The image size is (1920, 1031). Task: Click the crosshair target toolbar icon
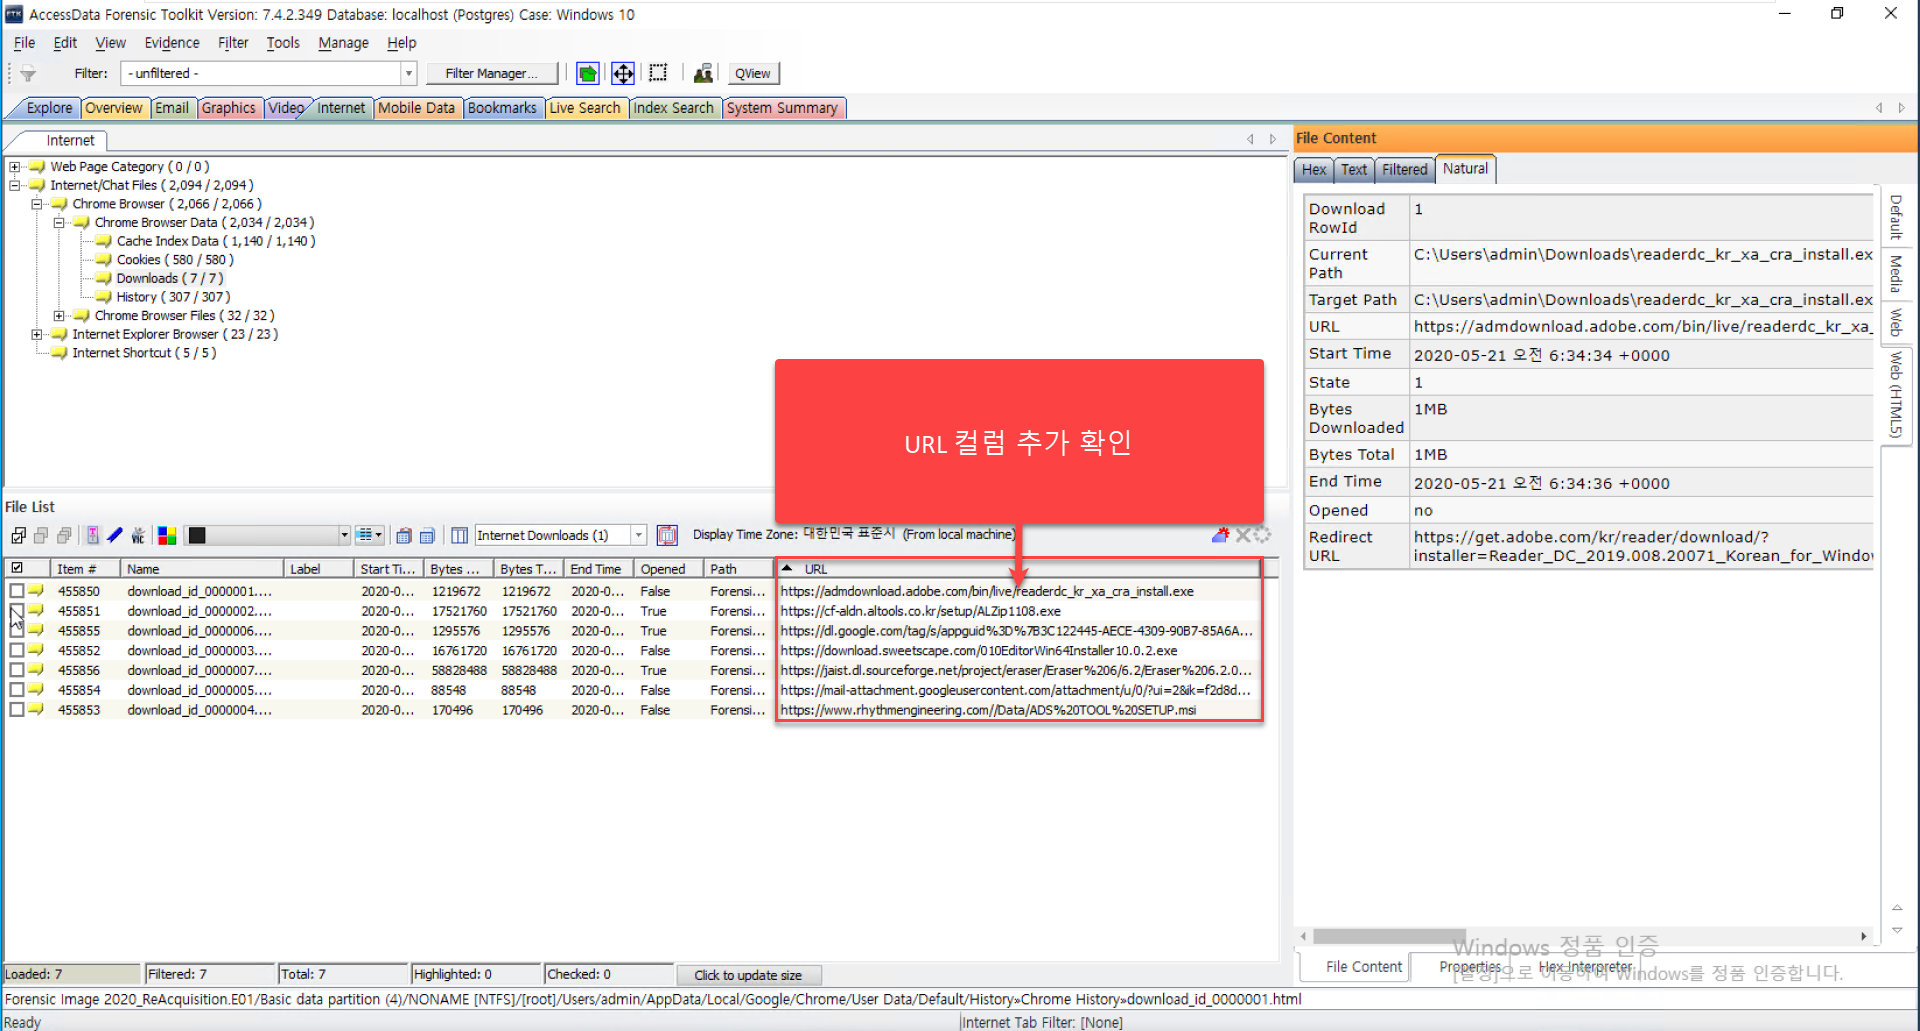(623, 73)
